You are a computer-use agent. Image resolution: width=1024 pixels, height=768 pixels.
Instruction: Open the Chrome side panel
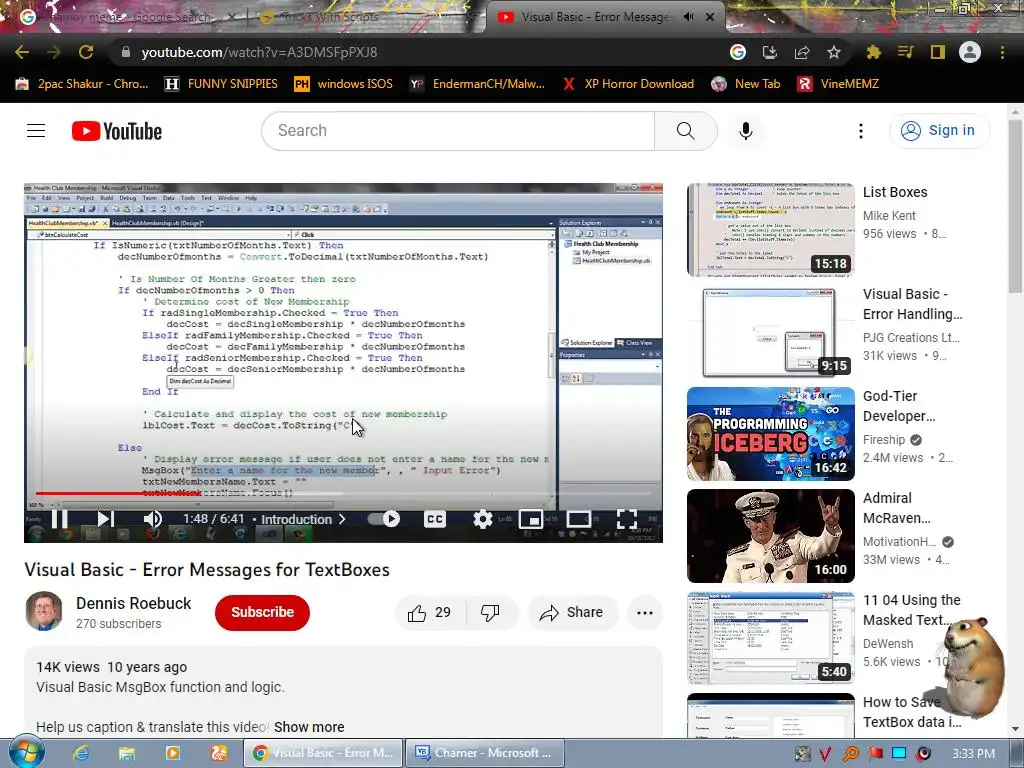coord(938,52)
